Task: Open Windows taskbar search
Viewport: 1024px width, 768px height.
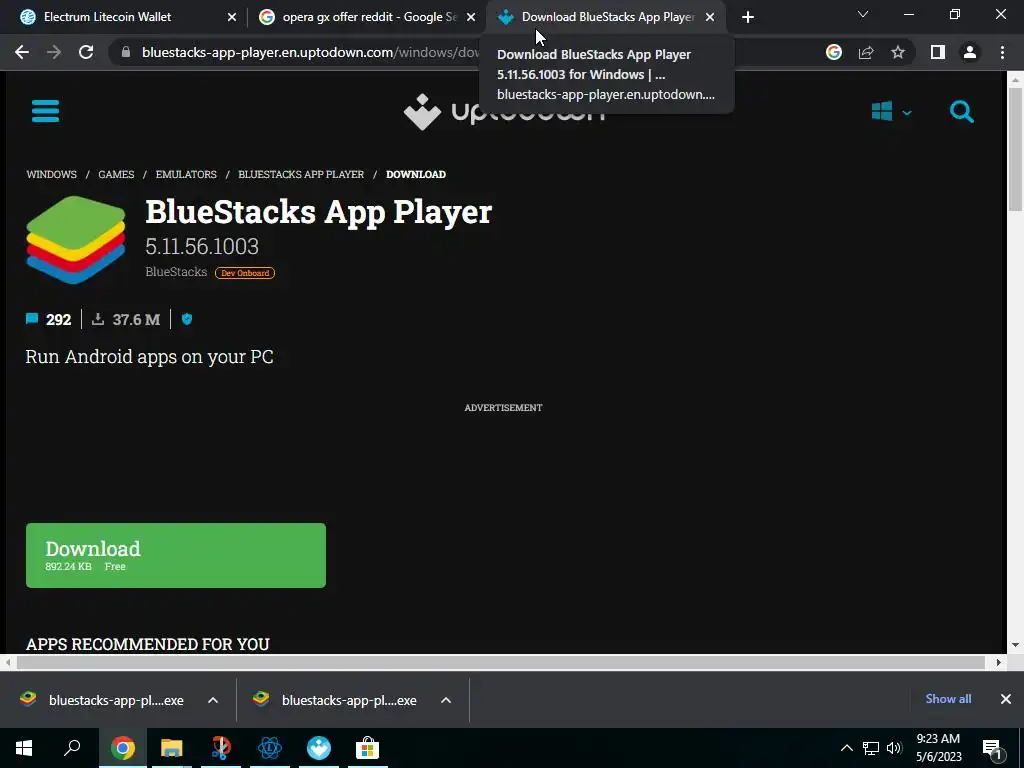Action: (x=72, y=748)
